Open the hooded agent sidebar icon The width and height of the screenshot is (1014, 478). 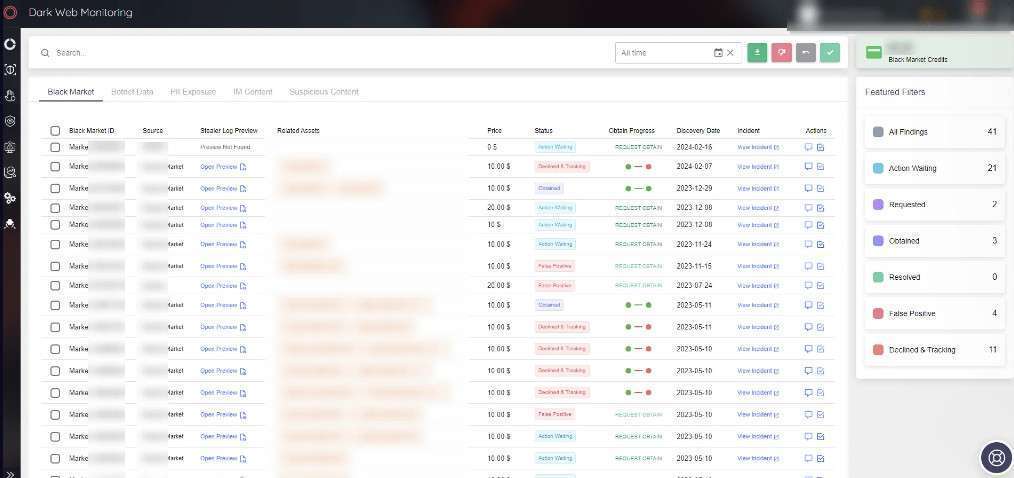click(10, 224)
